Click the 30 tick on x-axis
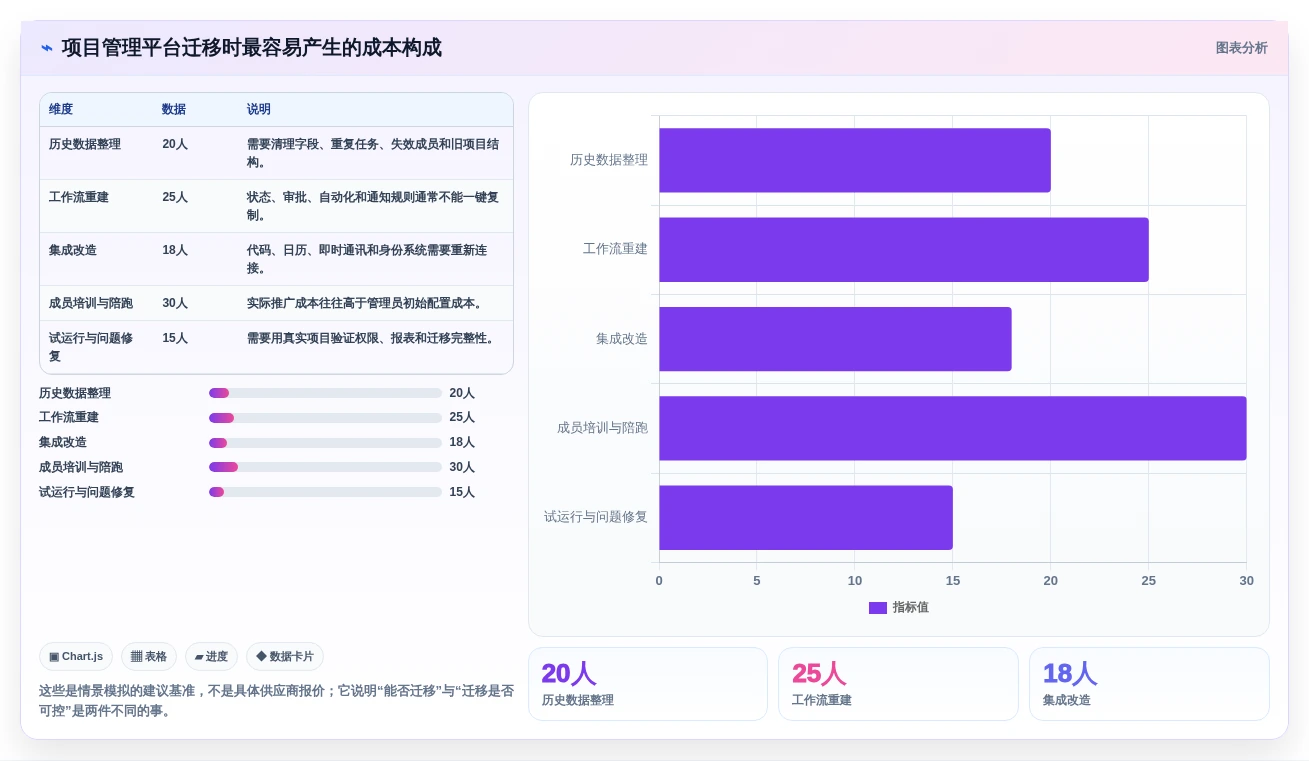Image resolution: width=1309 pixels, height=761 pixels. tap(1246, 581)
